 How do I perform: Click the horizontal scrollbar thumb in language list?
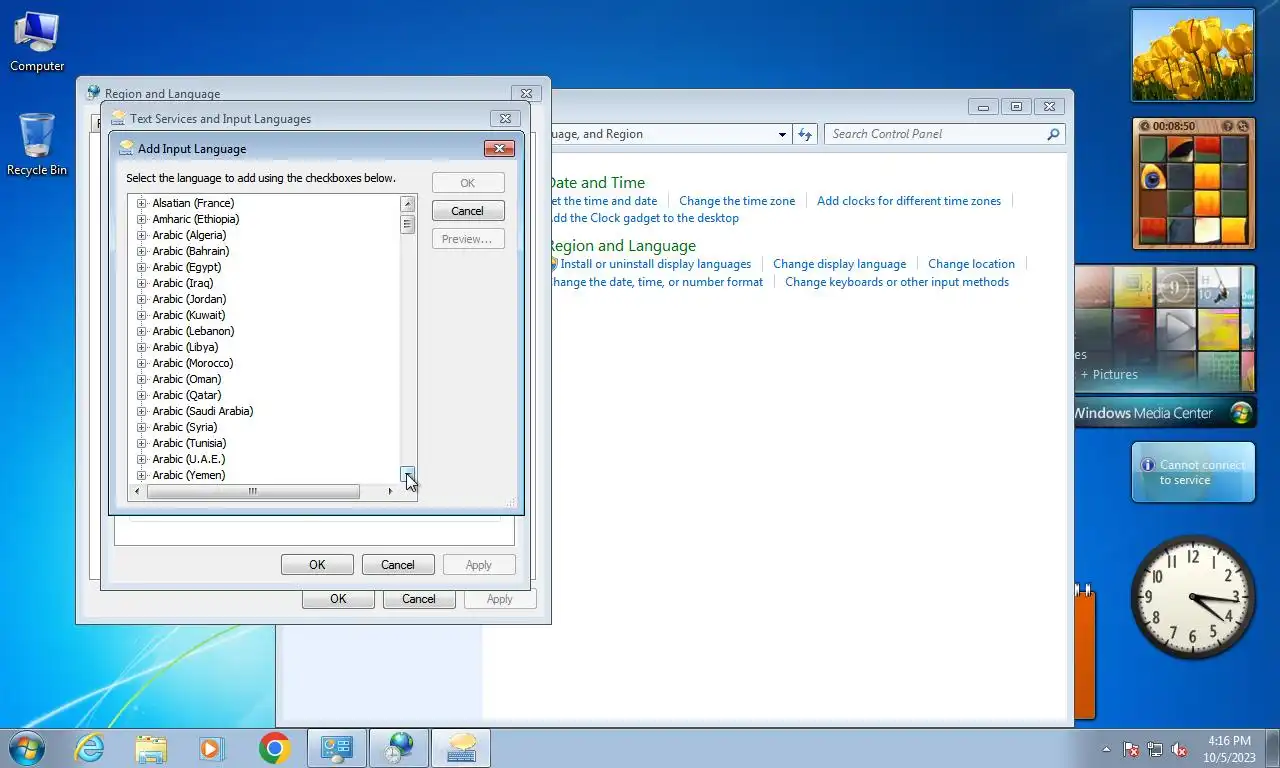pos(253,491)
